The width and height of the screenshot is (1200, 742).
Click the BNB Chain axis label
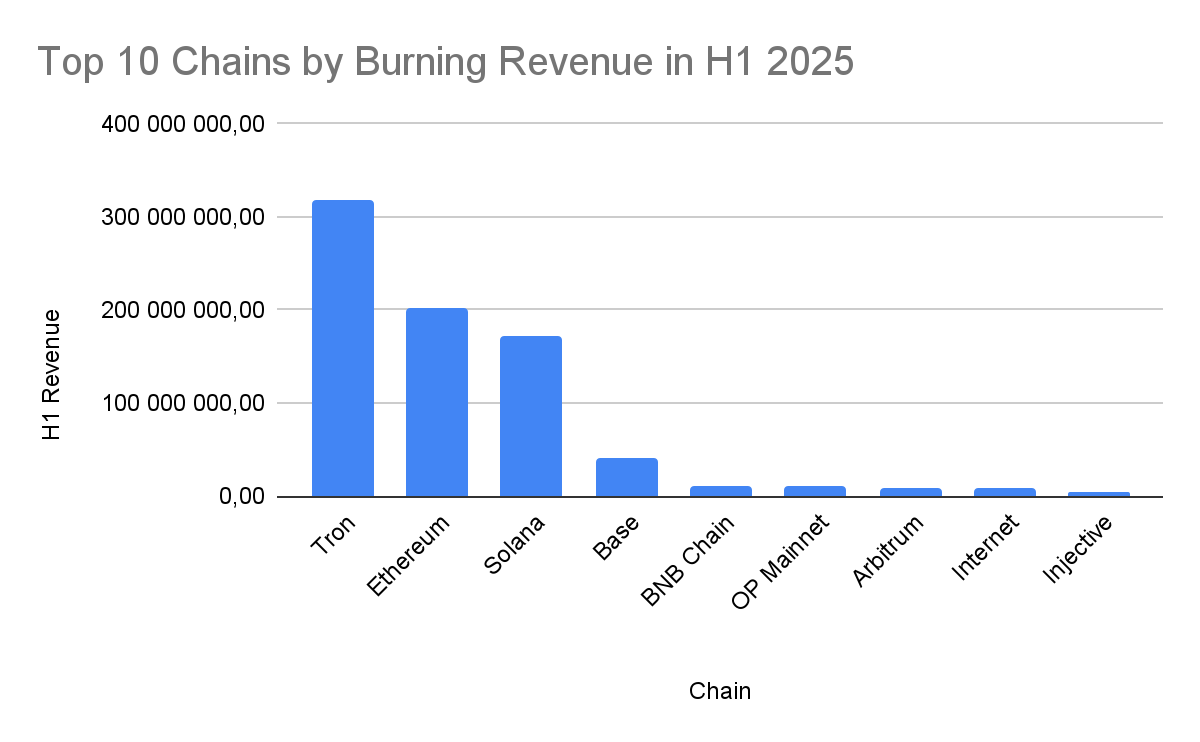[688, 562]
